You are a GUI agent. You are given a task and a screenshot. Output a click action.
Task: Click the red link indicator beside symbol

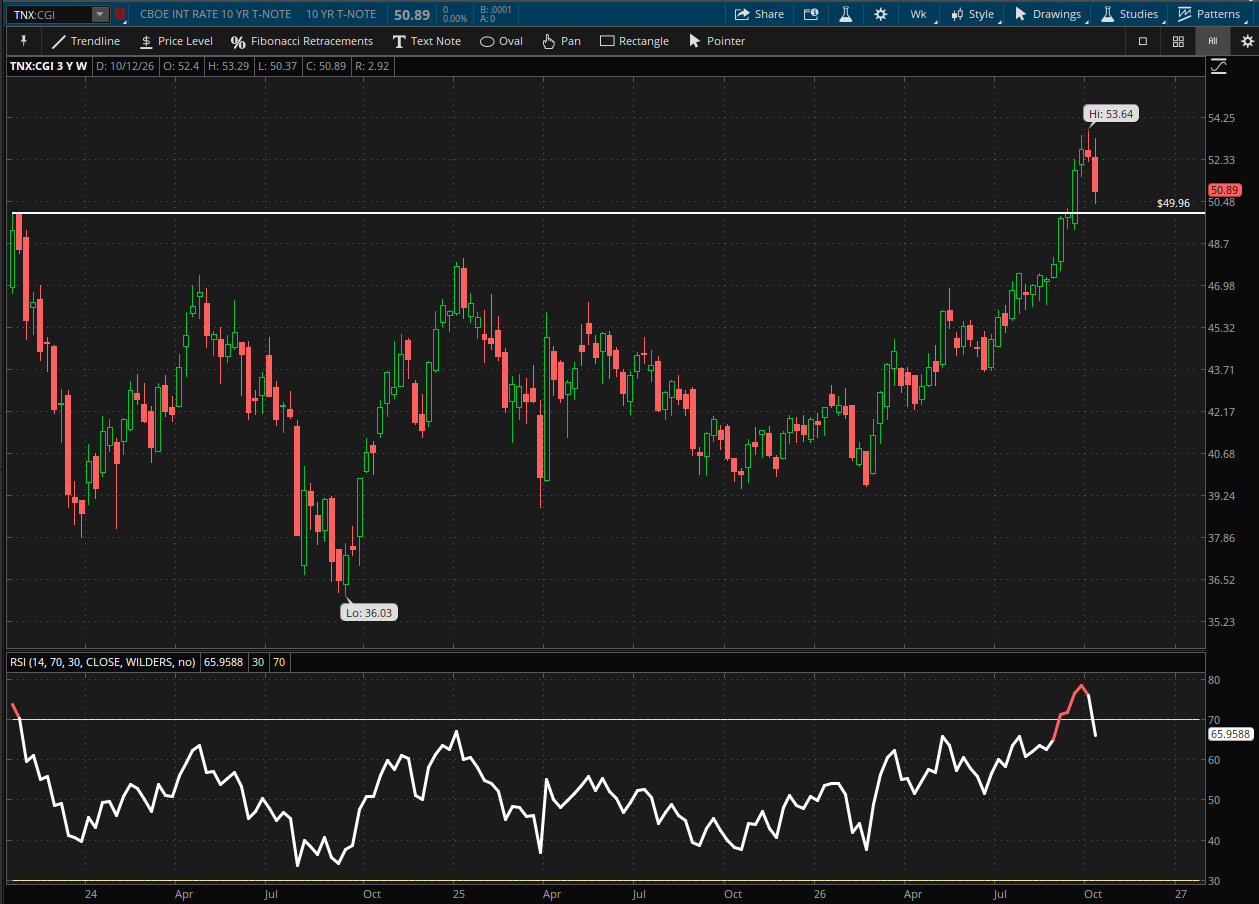click(120, 14)
